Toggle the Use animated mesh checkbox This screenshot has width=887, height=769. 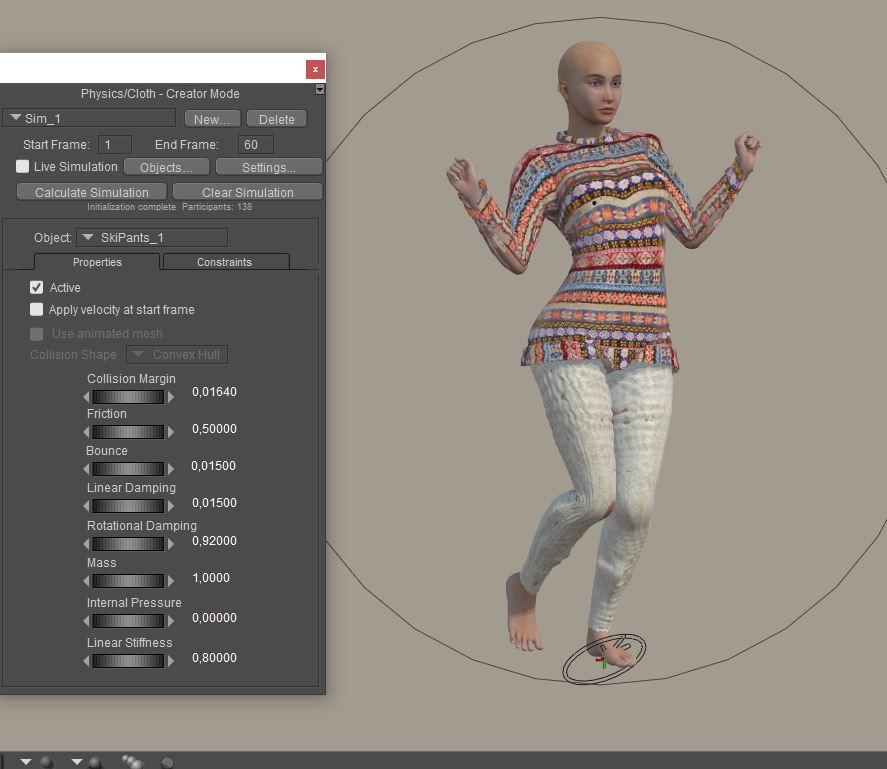(x=36, y=334)
